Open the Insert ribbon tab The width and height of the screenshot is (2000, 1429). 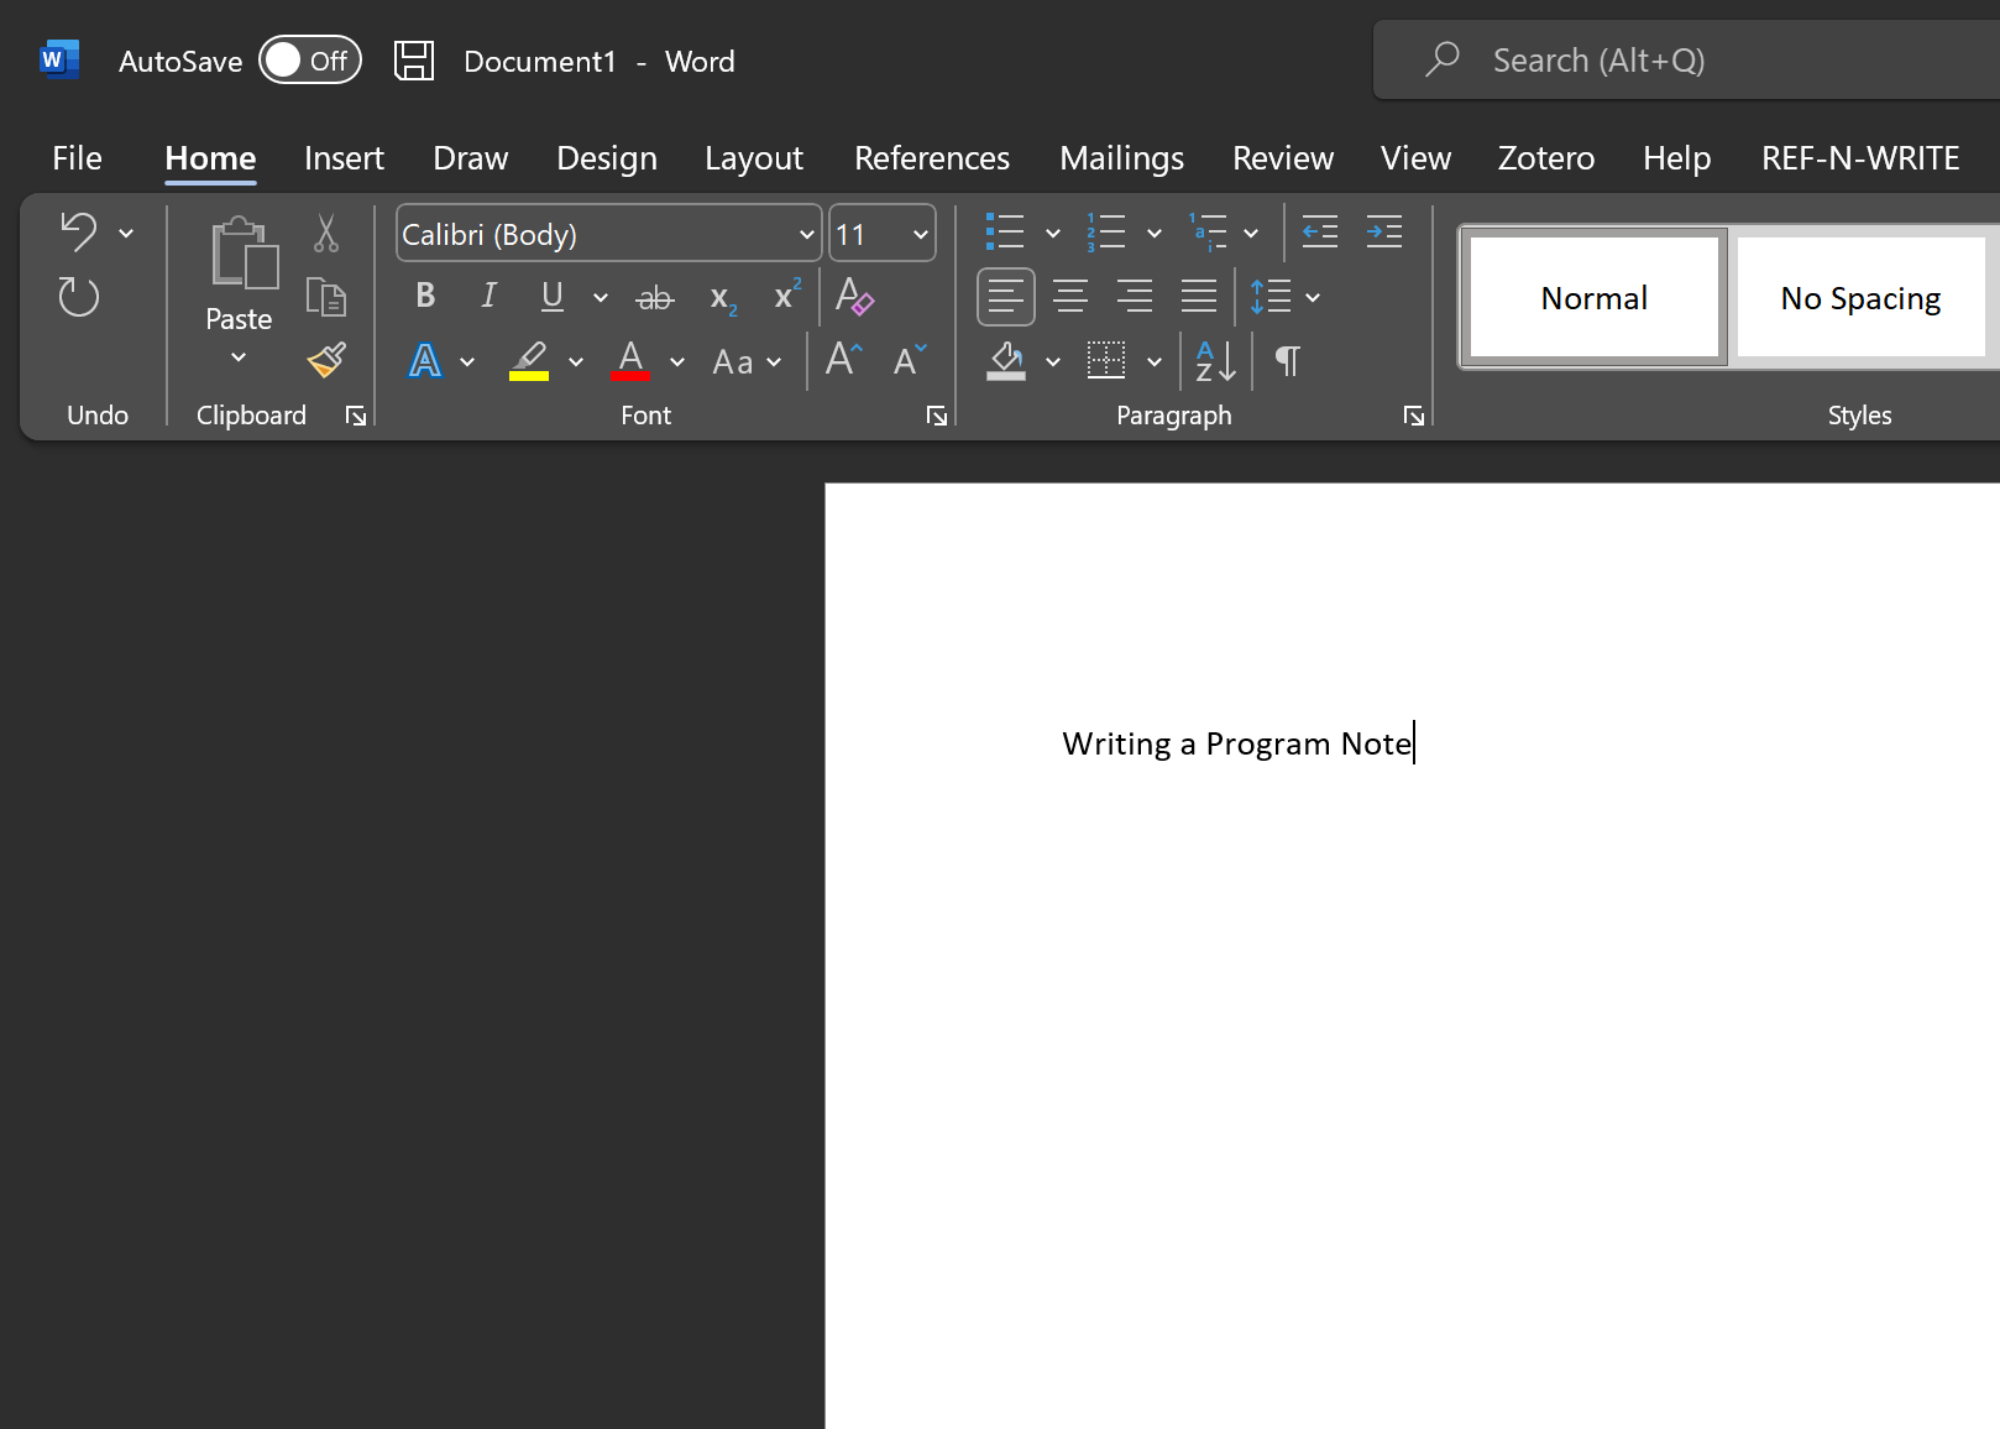pos(343,158)
